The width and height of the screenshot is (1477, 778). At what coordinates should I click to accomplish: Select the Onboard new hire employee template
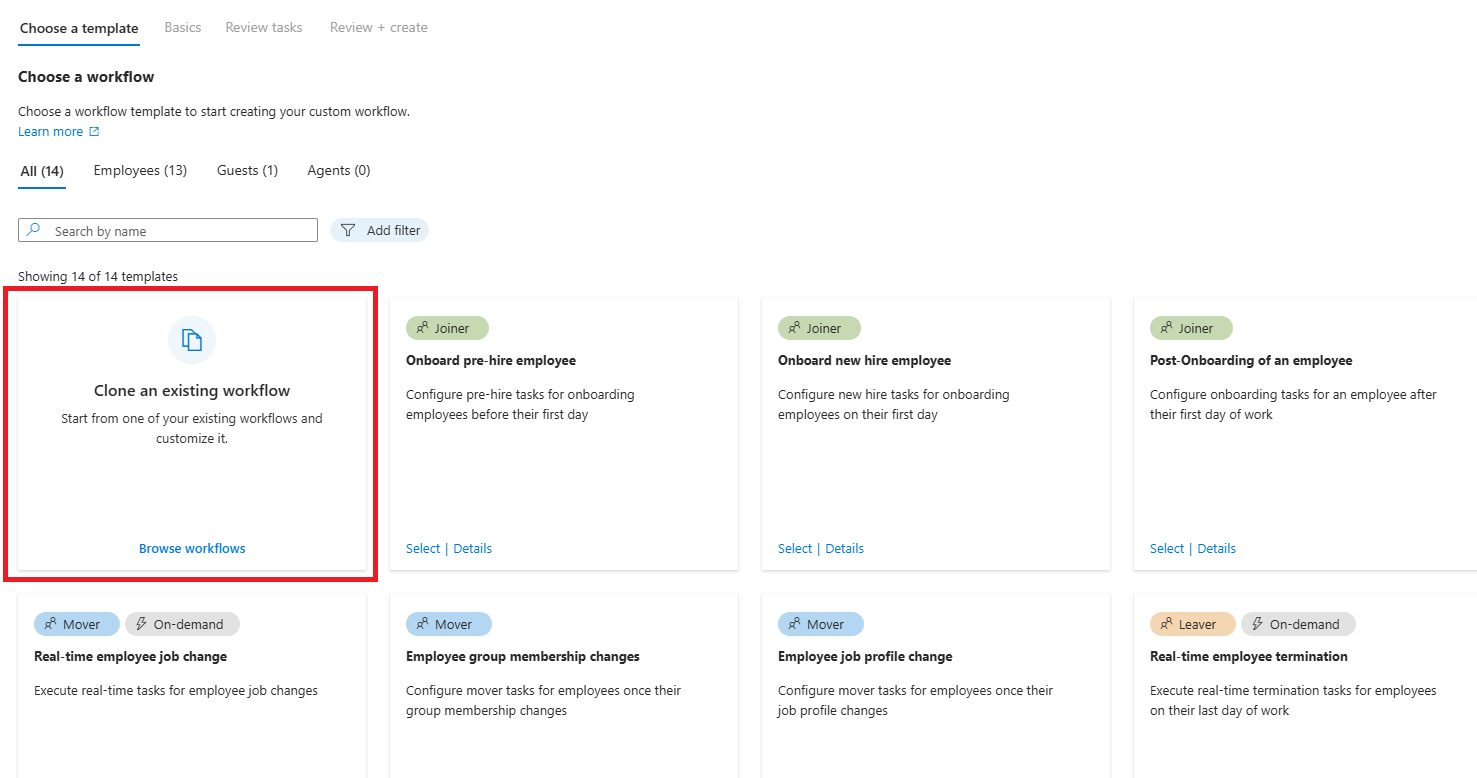(x=795, y=548)
